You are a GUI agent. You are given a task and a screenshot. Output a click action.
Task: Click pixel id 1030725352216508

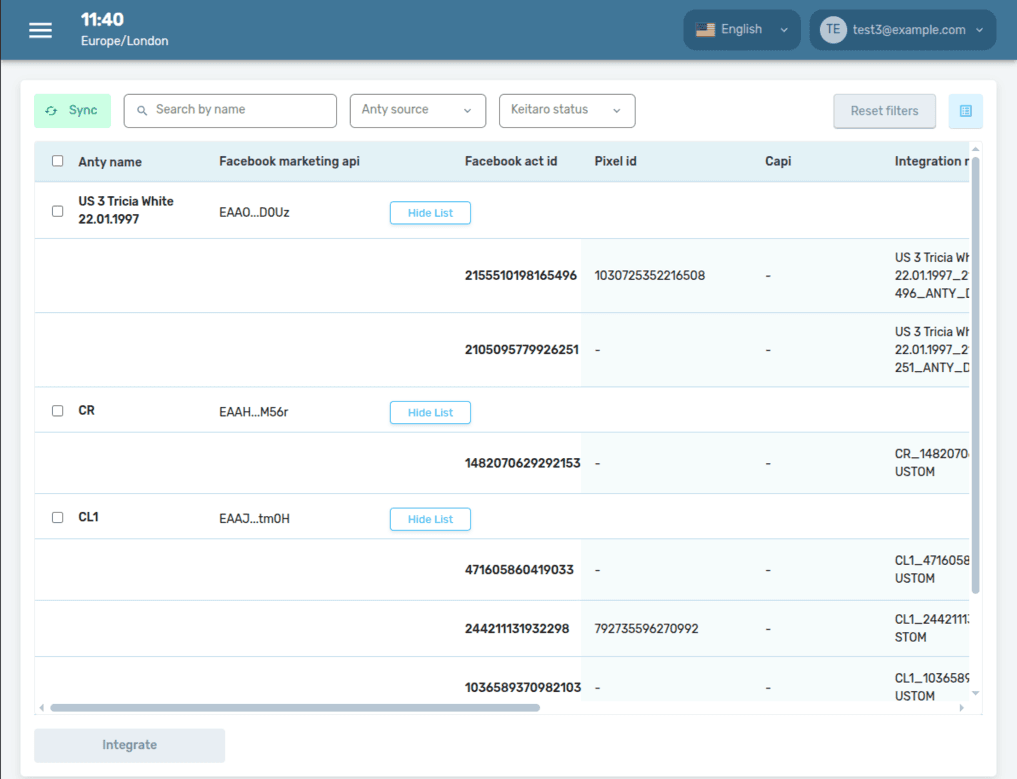[650, 276]
